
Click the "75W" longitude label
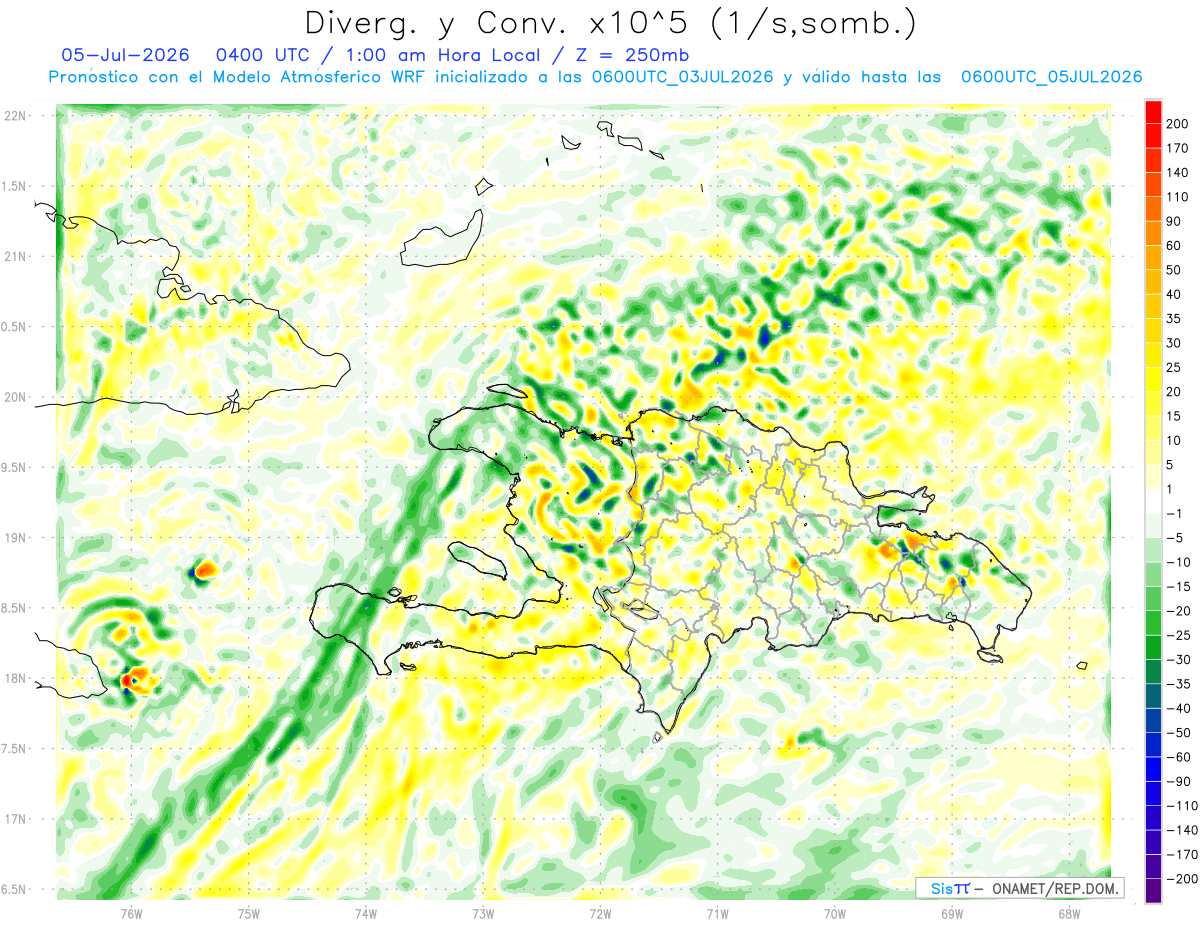tap(248, 914)
